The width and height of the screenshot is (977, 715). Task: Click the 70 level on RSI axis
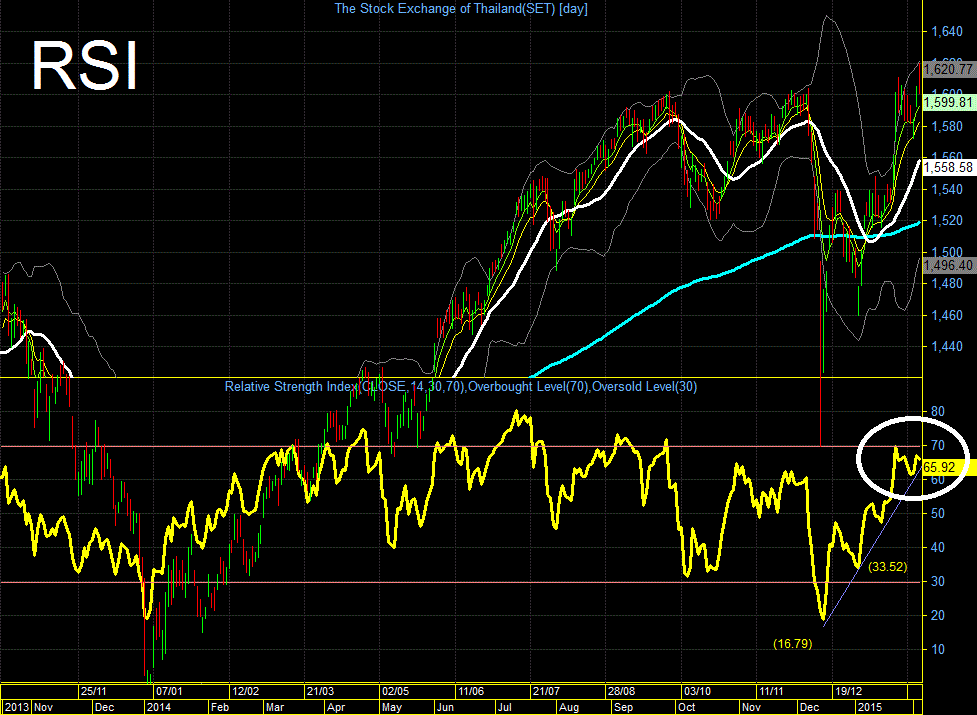[x=937, y=446]
